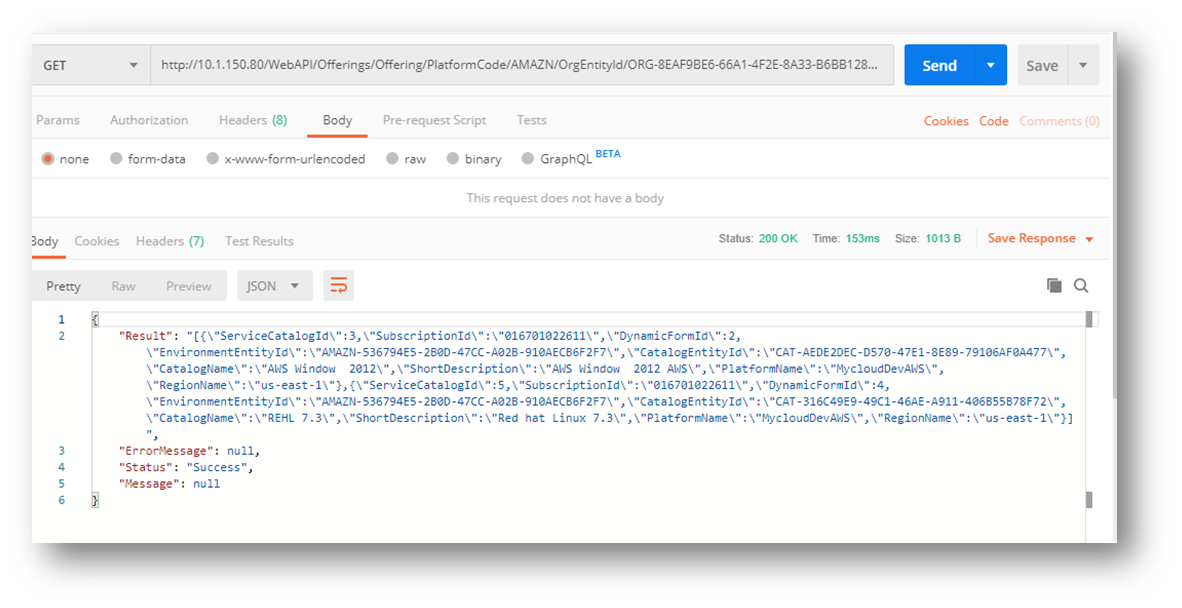This screenshot has width=1182, height=608.
Task: Open the JSON format dropdown
Action: click(x=274, y=286)
